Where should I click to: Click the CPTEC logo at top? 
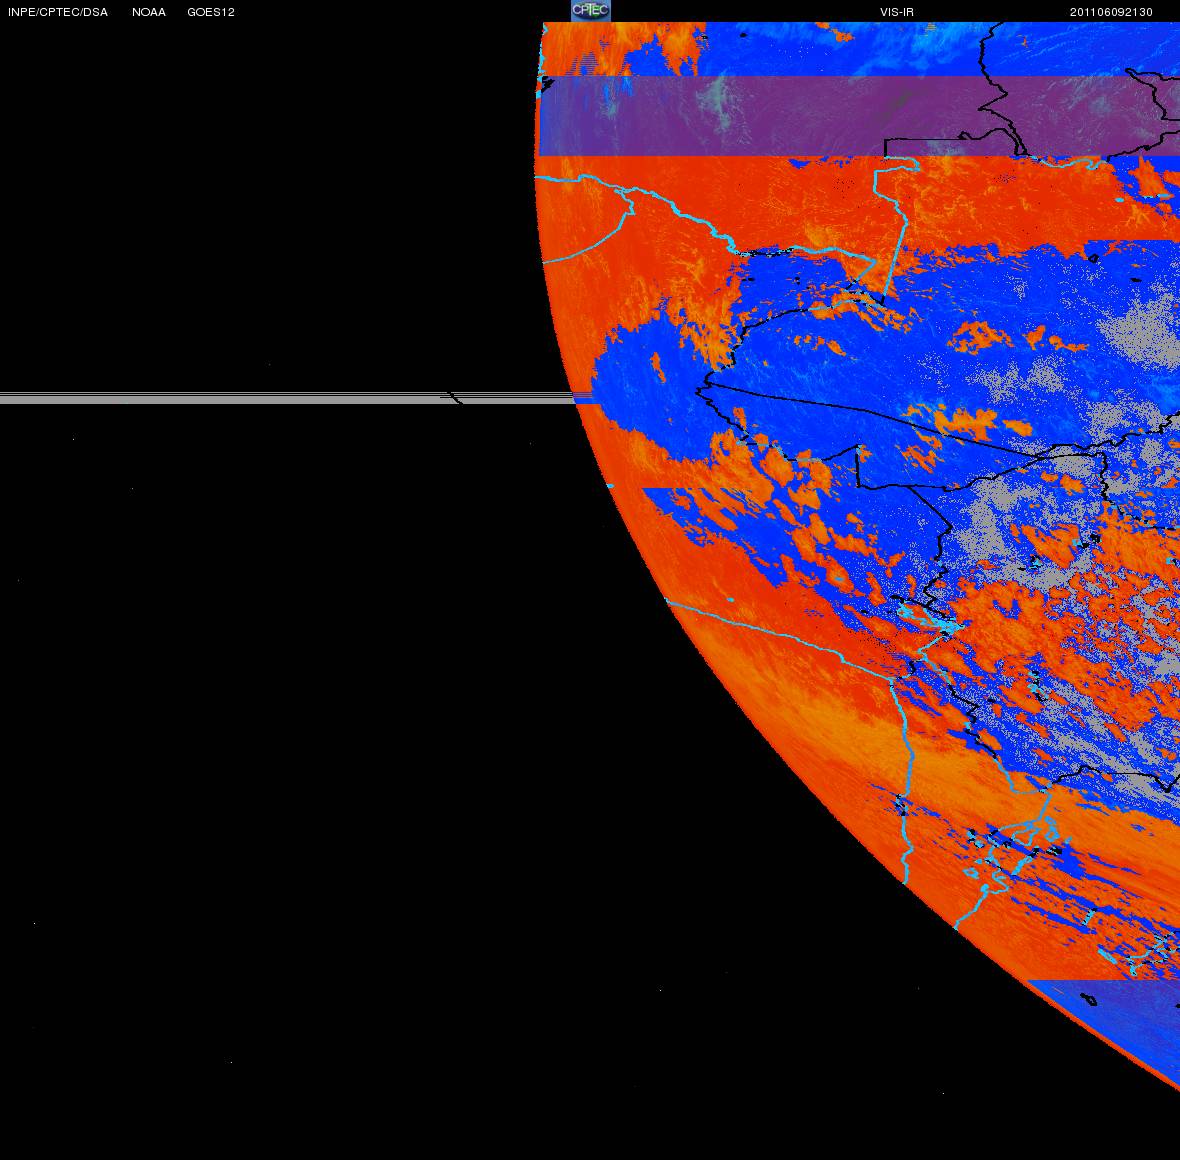click(591, 11)
